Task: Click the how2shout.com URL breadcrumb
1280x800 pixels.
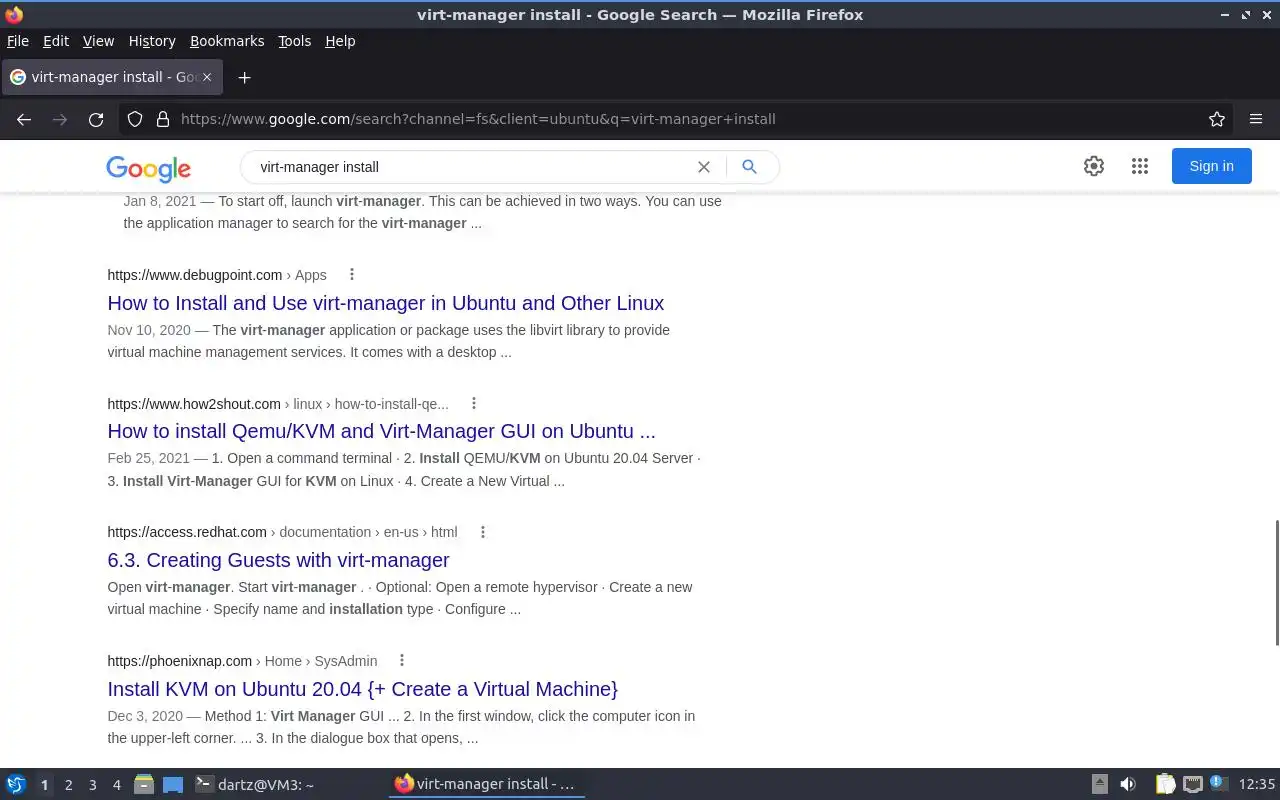Action: click(278, 404)
